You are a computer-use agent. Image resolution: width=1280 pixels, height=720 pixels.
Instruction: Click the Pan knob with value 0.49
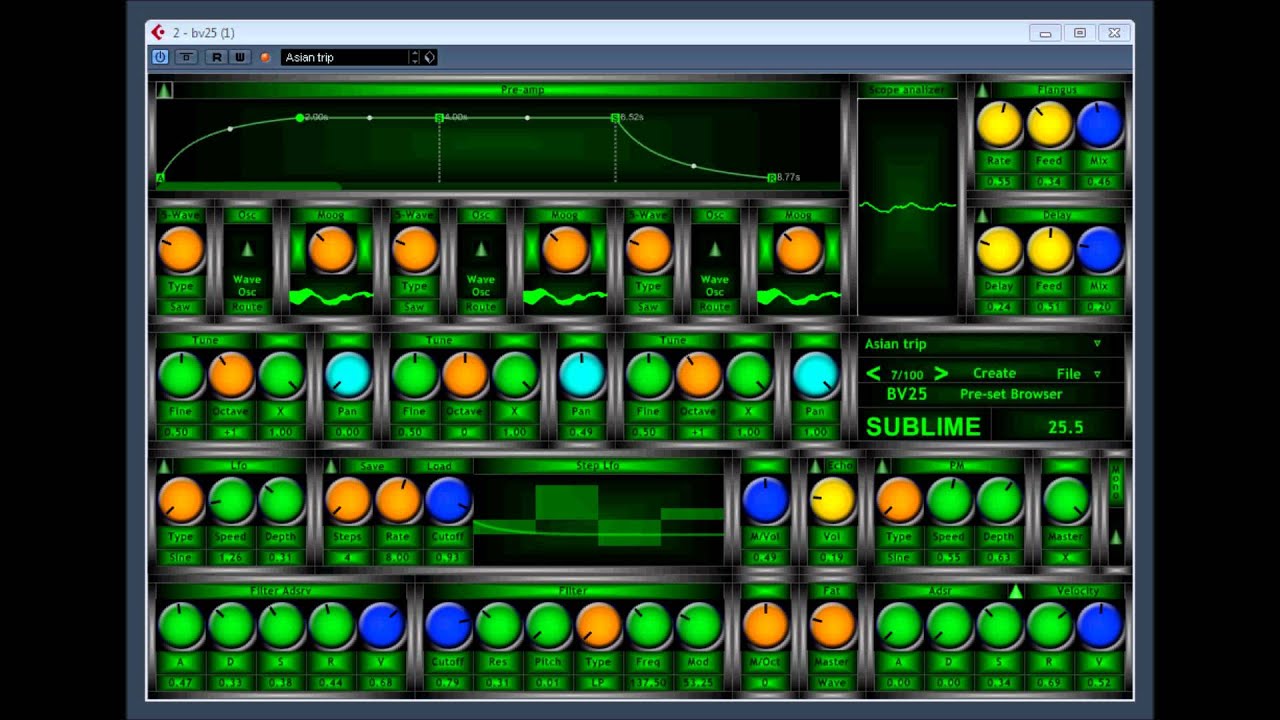point(582,375)
